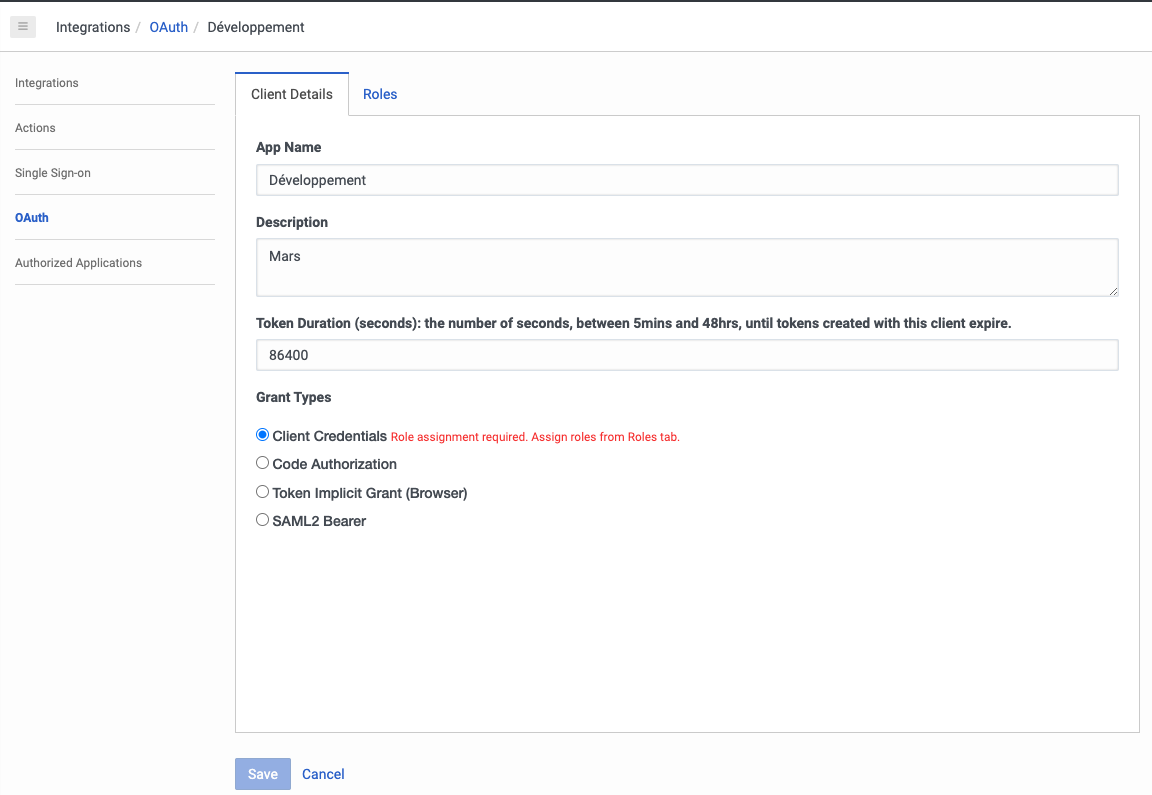Screen dimensions: 1152x795
Task: Open Integrations in the left sidebar
Action: (x=47, y=83)
